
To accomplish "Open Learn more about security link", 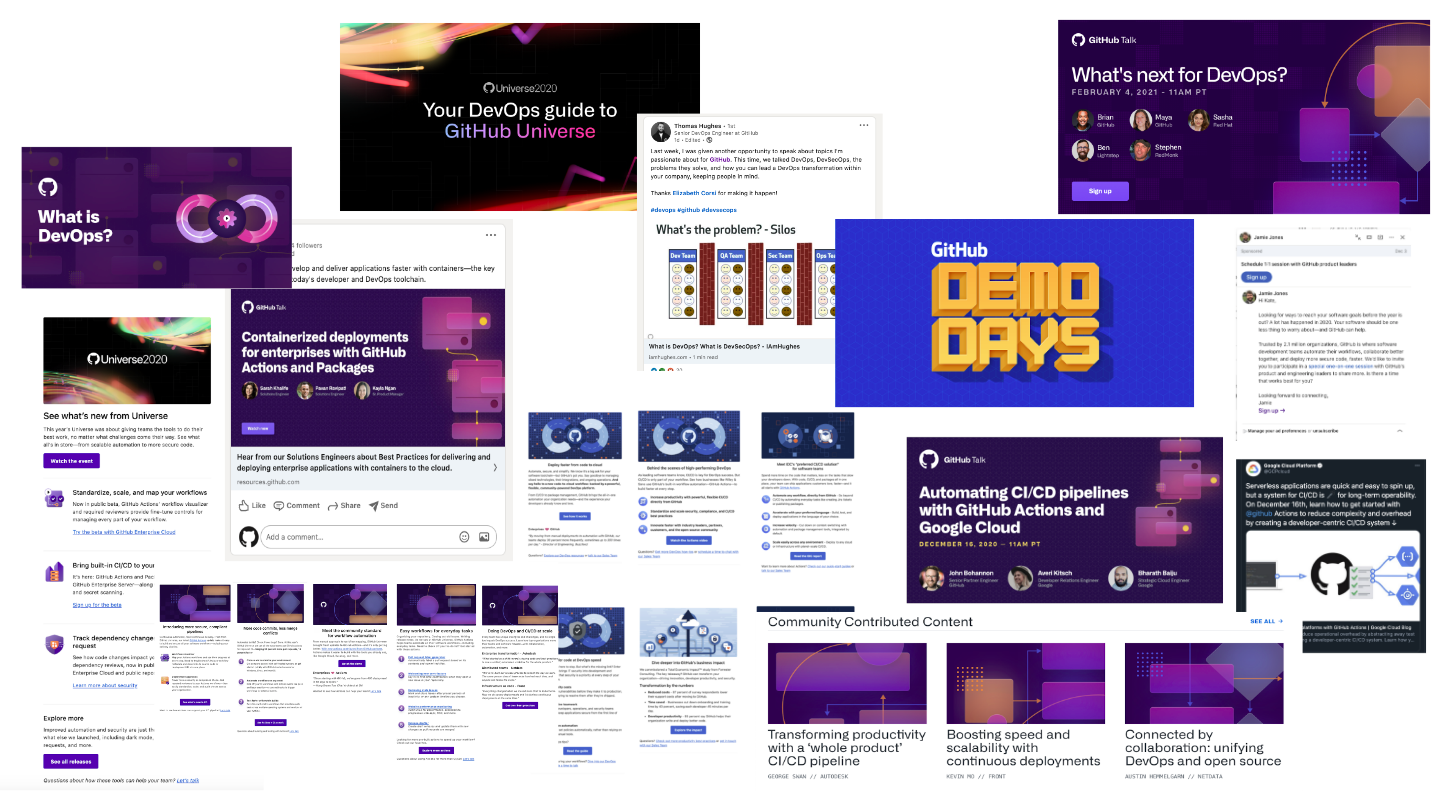I will (105, 685).
